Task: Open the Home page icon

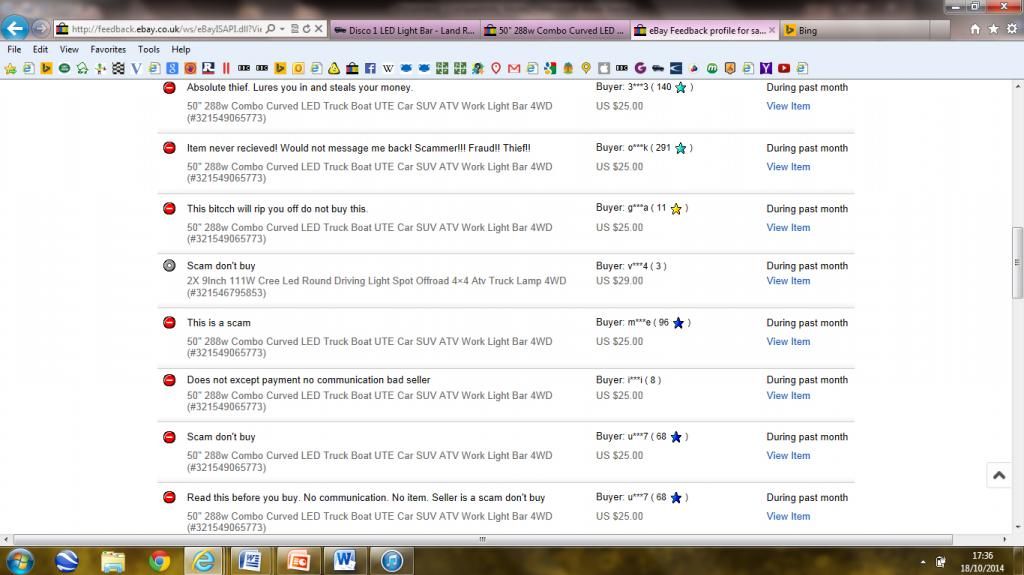Action: coord(975,29)
